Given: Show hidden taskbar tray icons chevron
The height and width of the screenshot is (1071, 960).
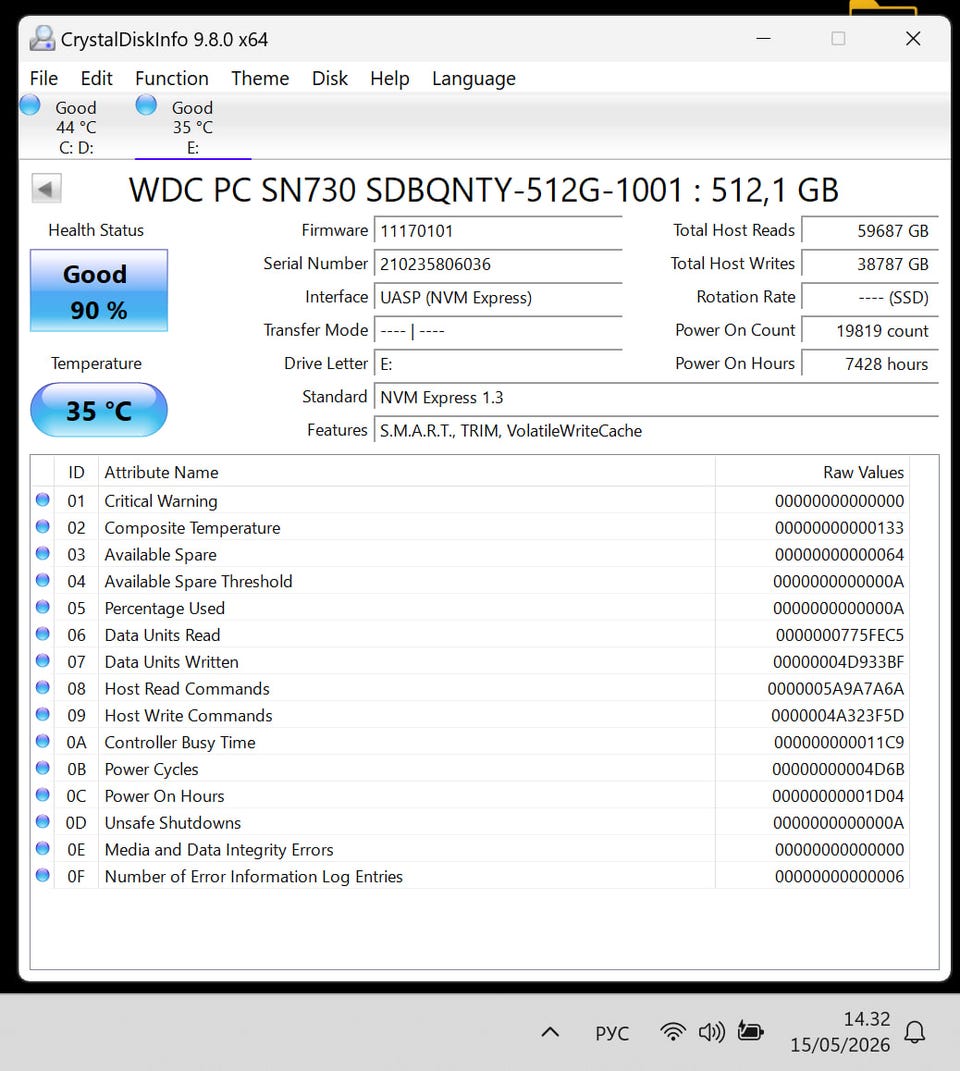Looking at the screenshot, I should [550, 1032].
